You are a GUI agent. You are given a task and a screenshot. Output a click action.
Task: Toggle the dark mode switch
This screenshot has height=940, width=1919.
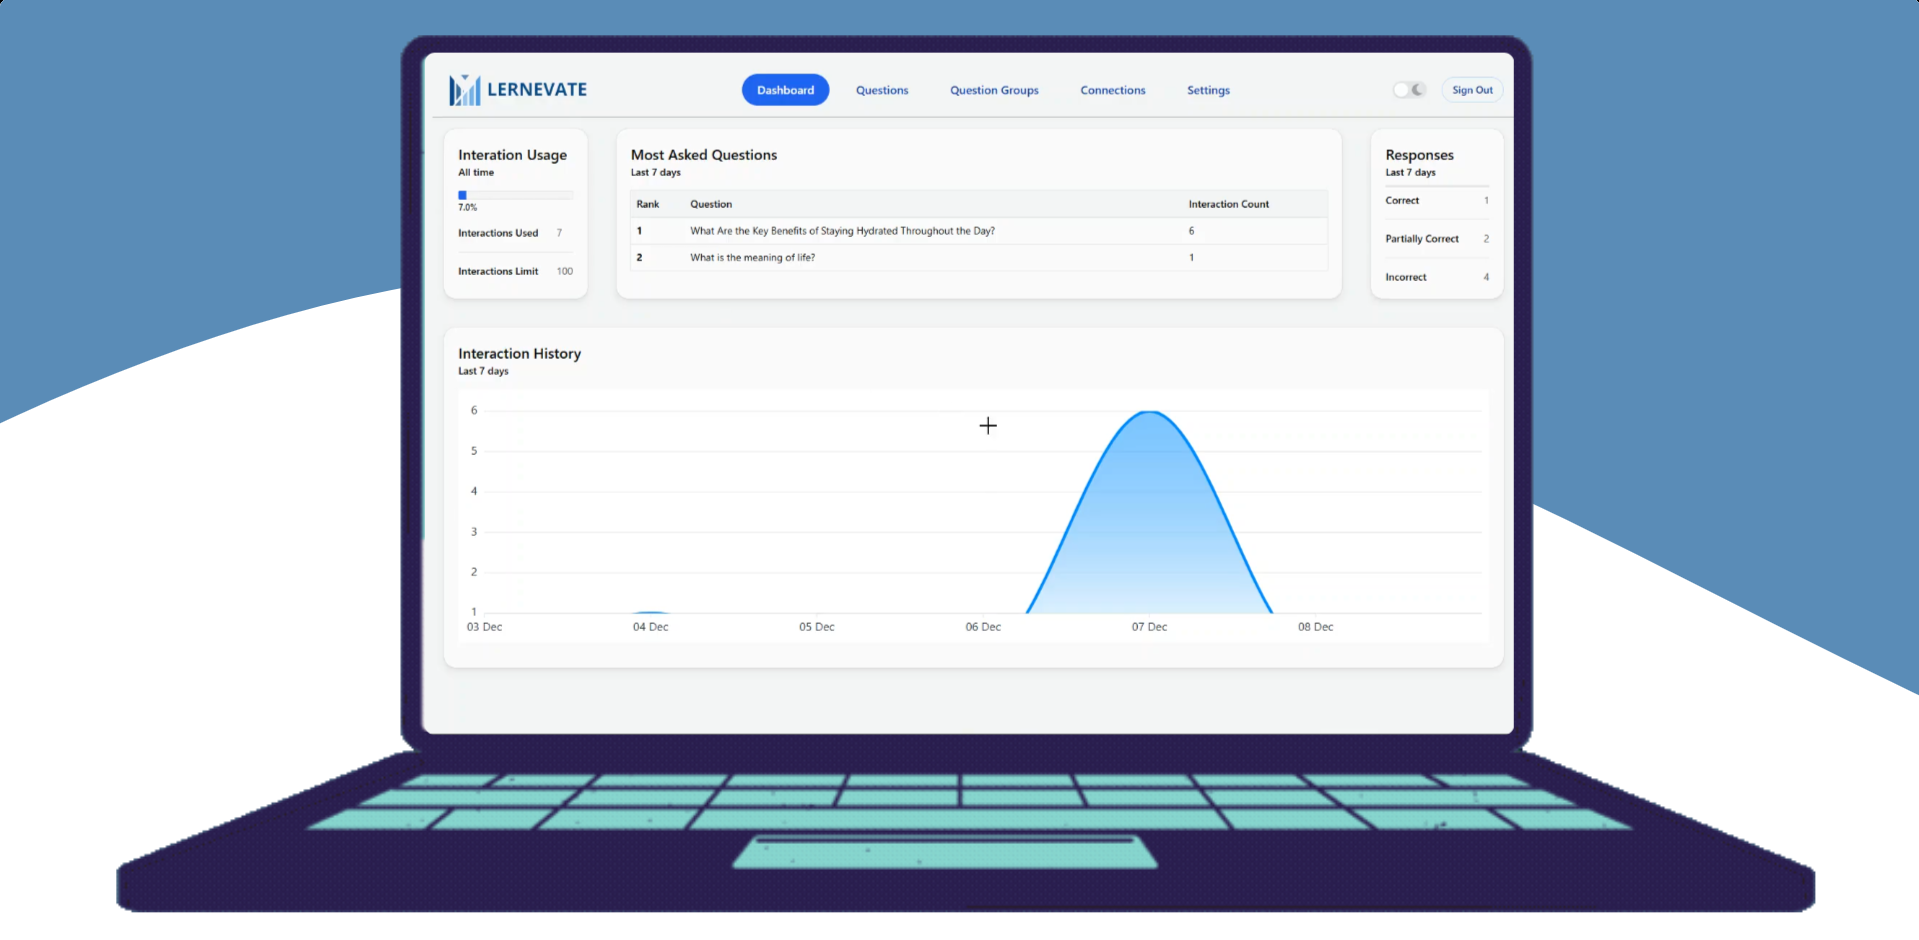click(x=1410, y=90)
